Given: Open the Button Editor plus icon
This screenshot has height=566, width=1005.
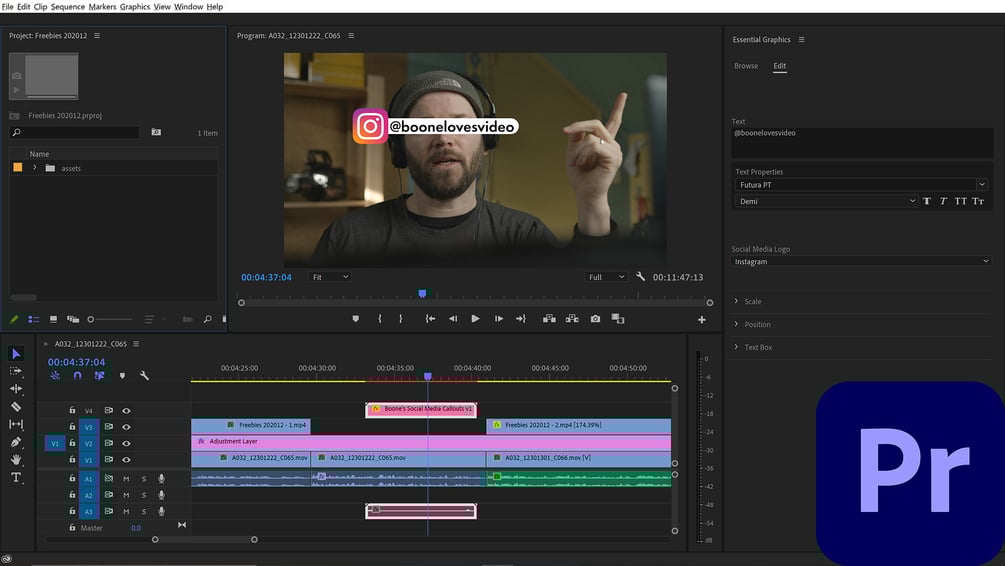Looking at the screenshot, I should 702,319.
